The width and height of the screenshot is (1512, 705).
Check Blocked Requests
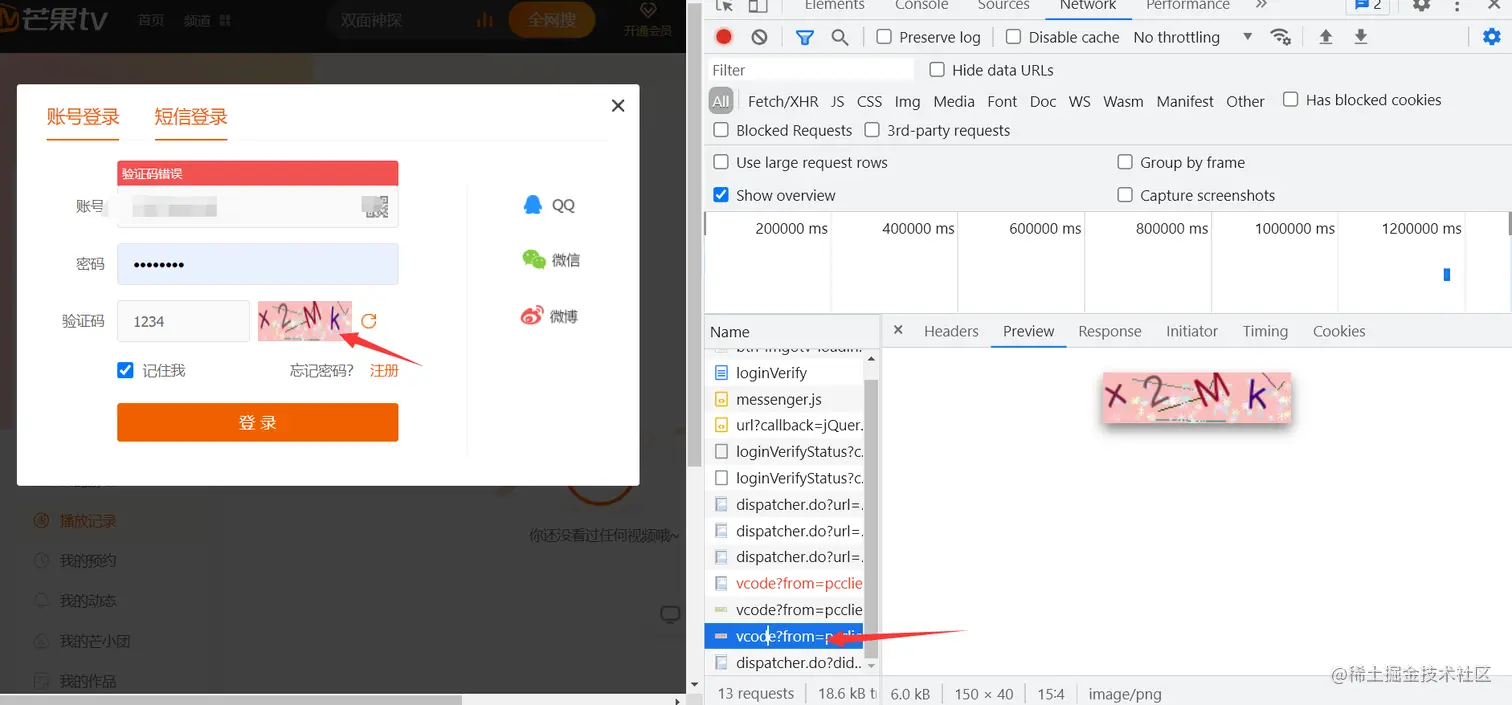(721, 130)
